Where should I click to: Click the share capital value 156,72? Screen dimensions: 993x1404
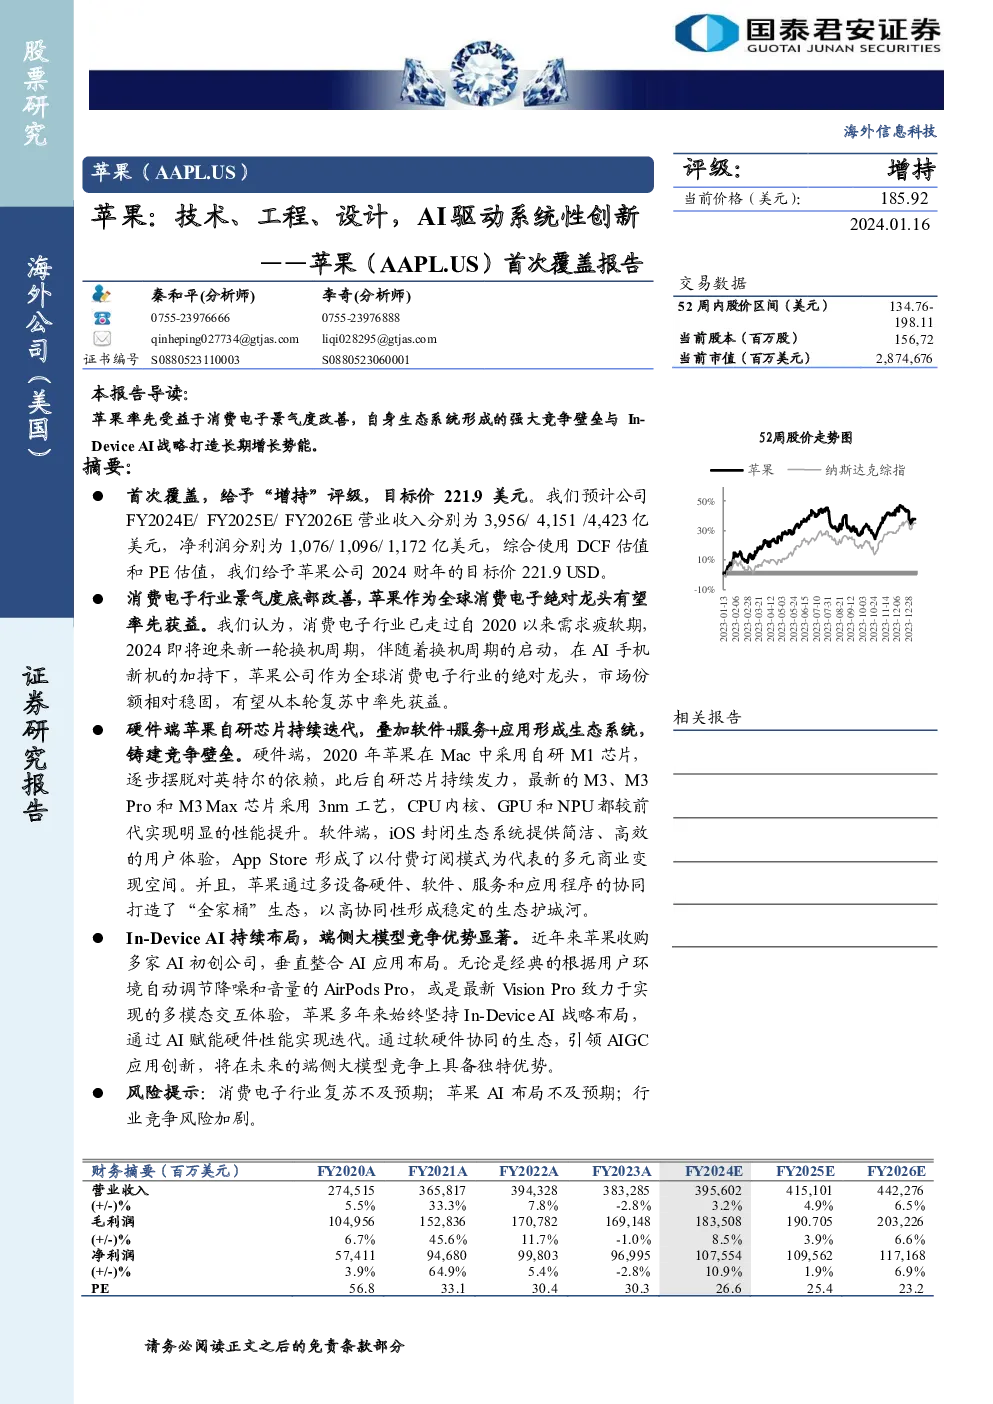913,339
